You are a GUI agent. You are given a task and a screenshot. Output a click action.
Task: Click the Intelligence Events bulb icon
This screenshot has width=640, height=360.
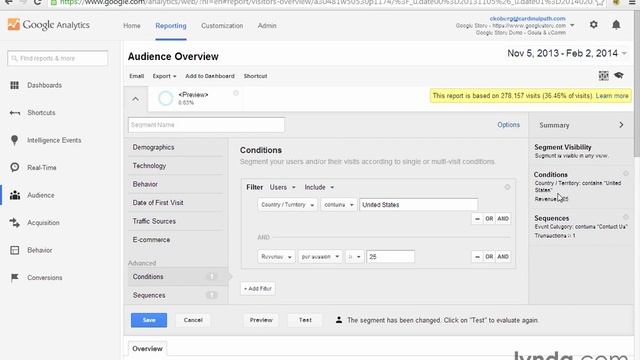point(15,140)
